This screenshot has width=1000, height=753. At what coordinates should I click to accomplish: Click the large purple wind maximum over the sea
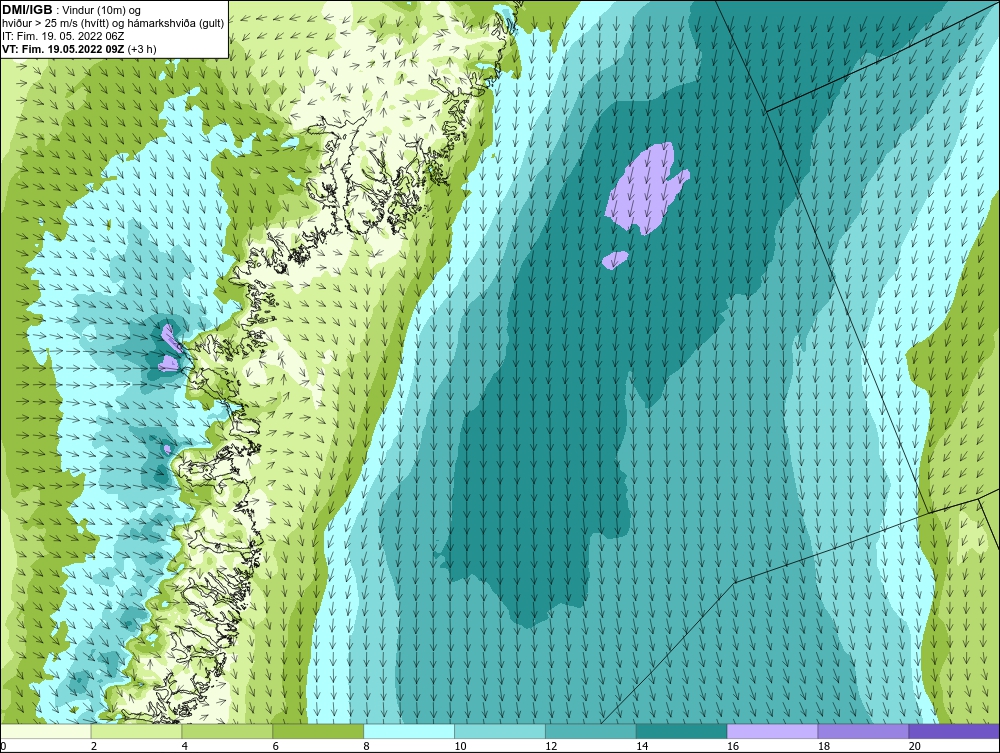(648, 188)
